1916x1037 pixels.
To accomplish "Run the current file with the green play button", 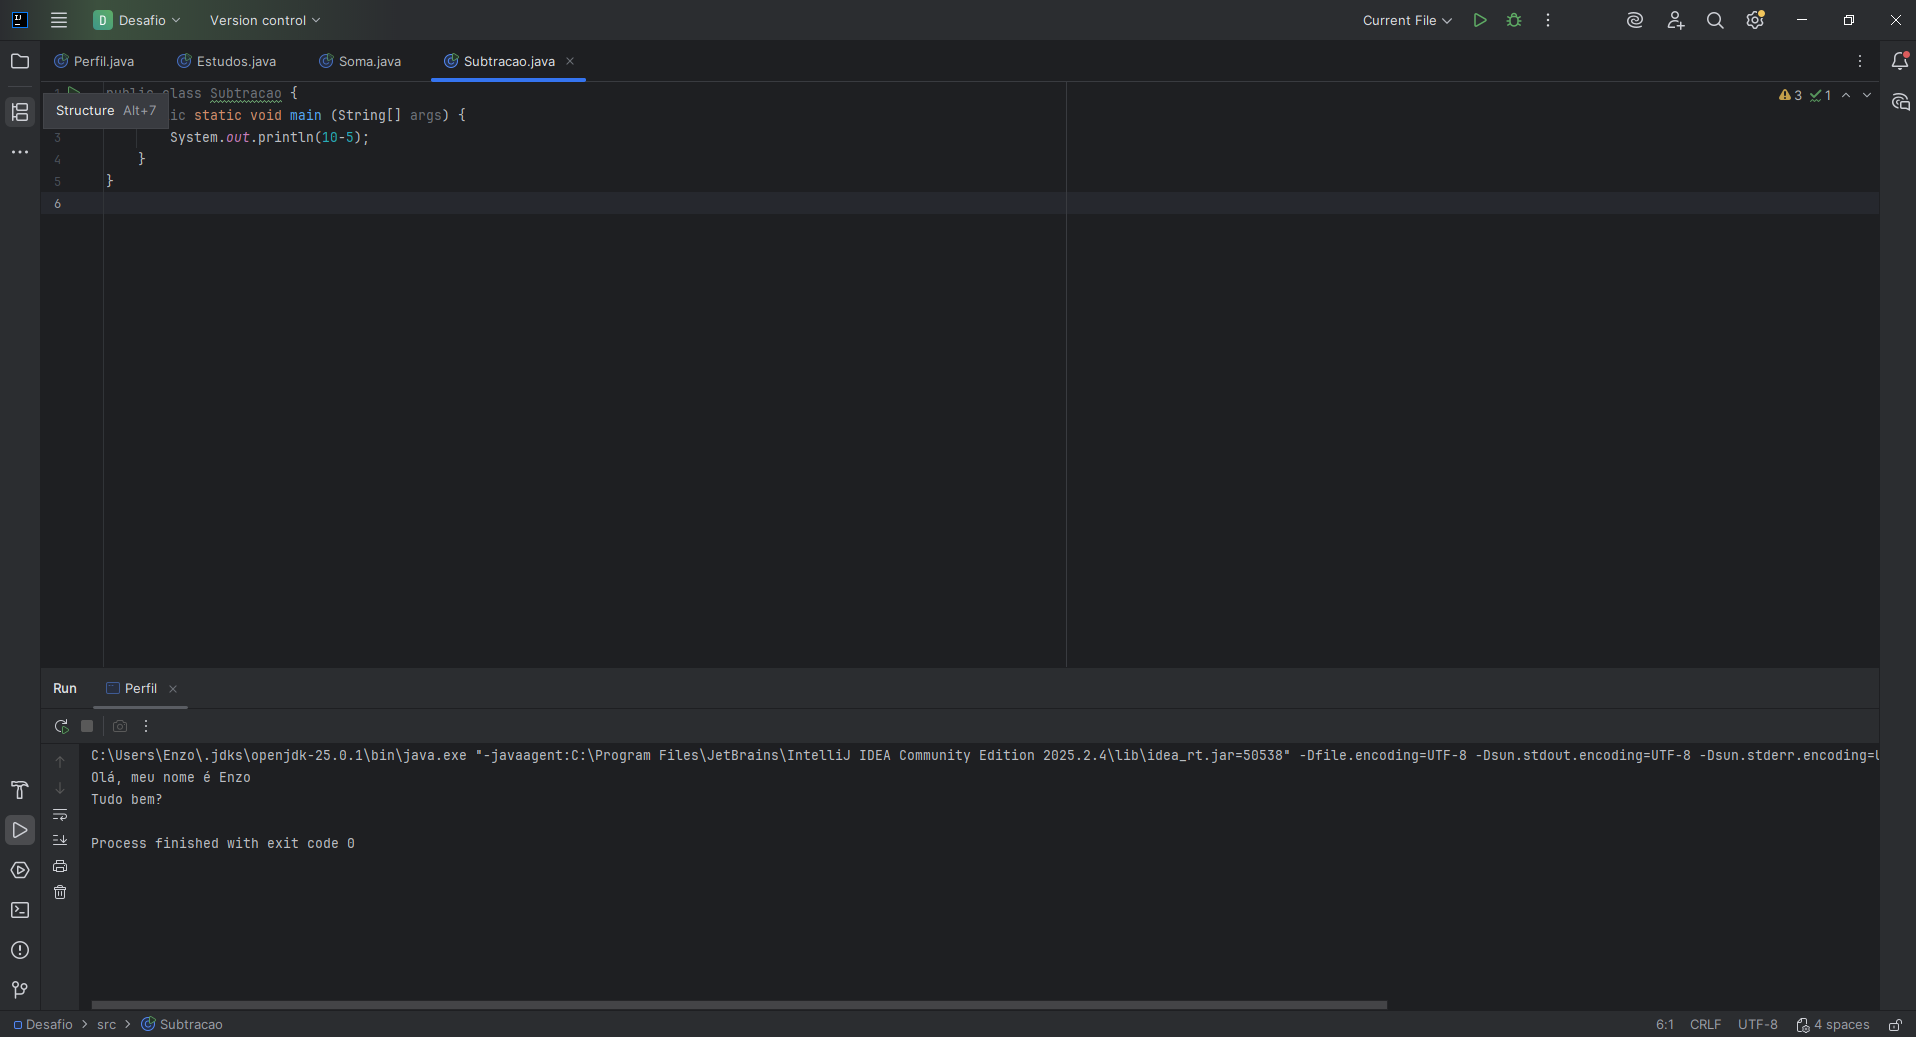I will point(1480,20).
